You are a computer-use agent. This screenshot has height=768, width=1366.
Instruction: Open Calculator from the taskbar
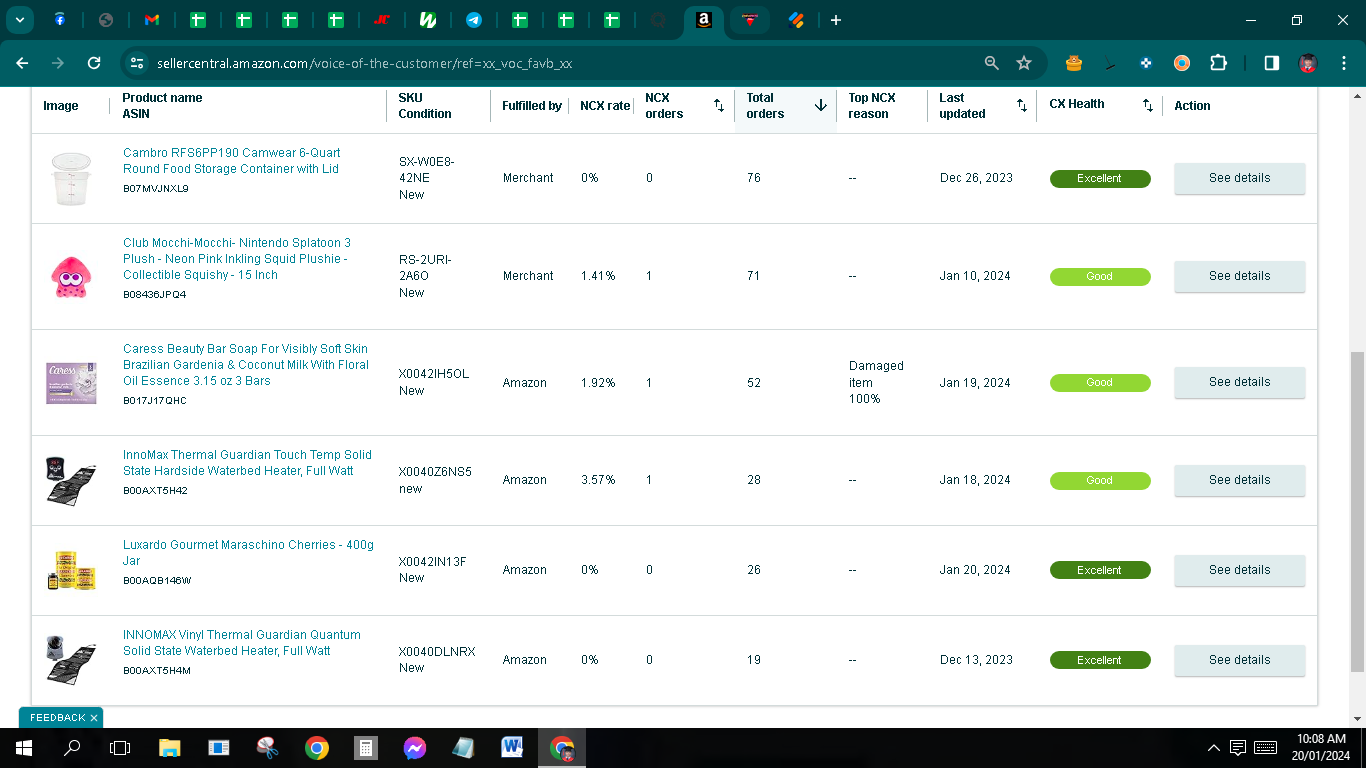[366, 748]
